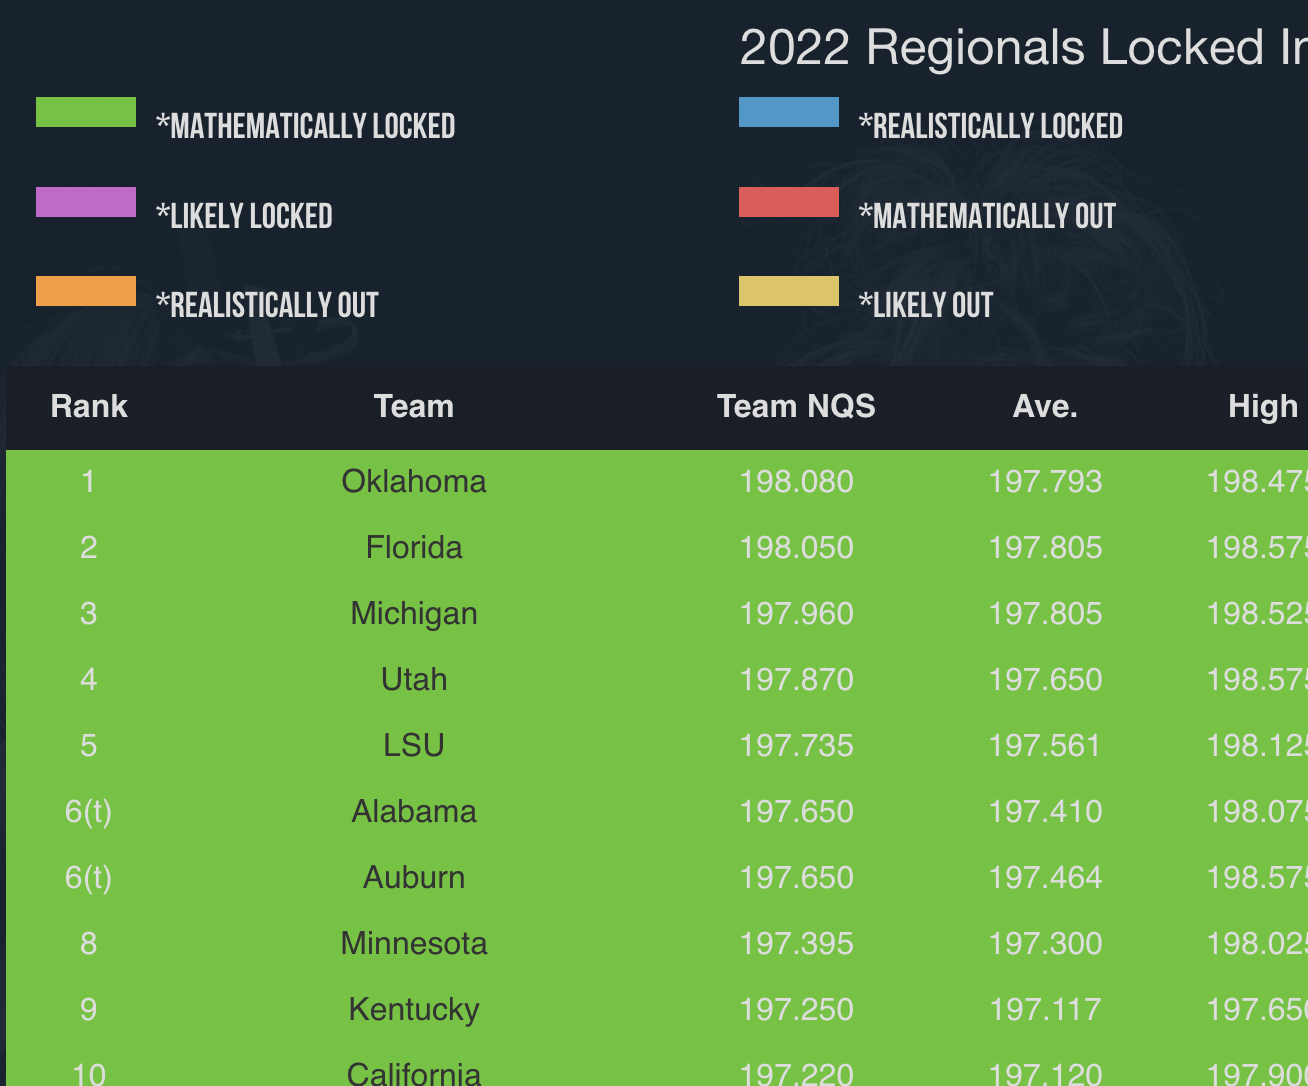This screenshot has width=1308, height=1086.
Task: Click Auburn's Team NQS value 197.650
Action: click(x=796, y=877)
